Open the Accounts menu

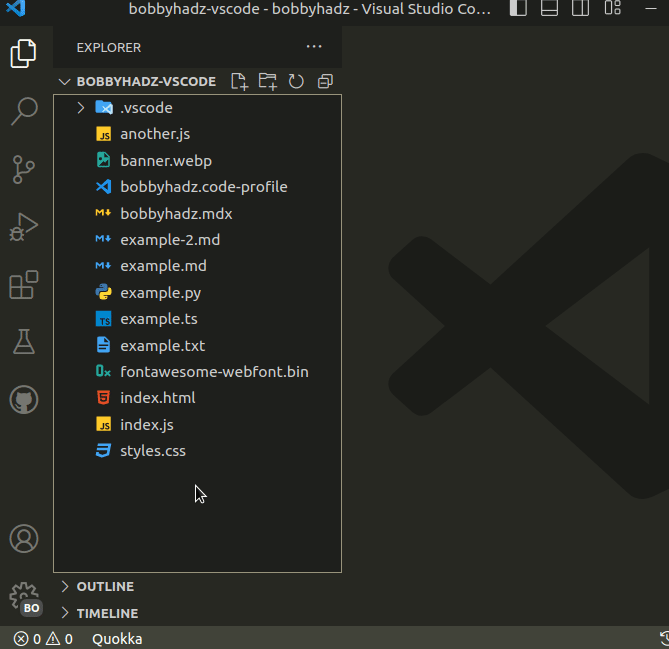(x=24, y=538)
